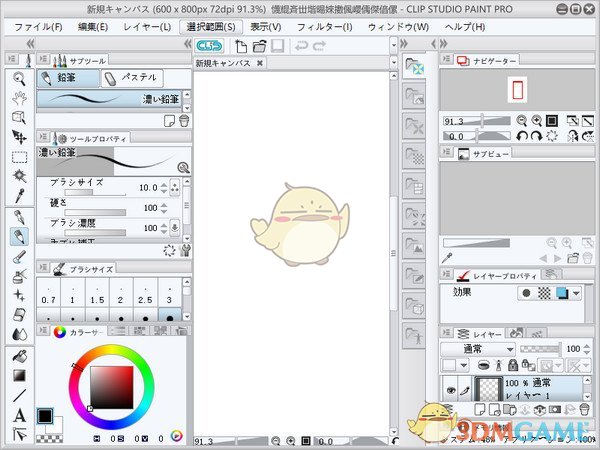Select the Eraser tool
The image size is (600, 450).
click(19, 315)
